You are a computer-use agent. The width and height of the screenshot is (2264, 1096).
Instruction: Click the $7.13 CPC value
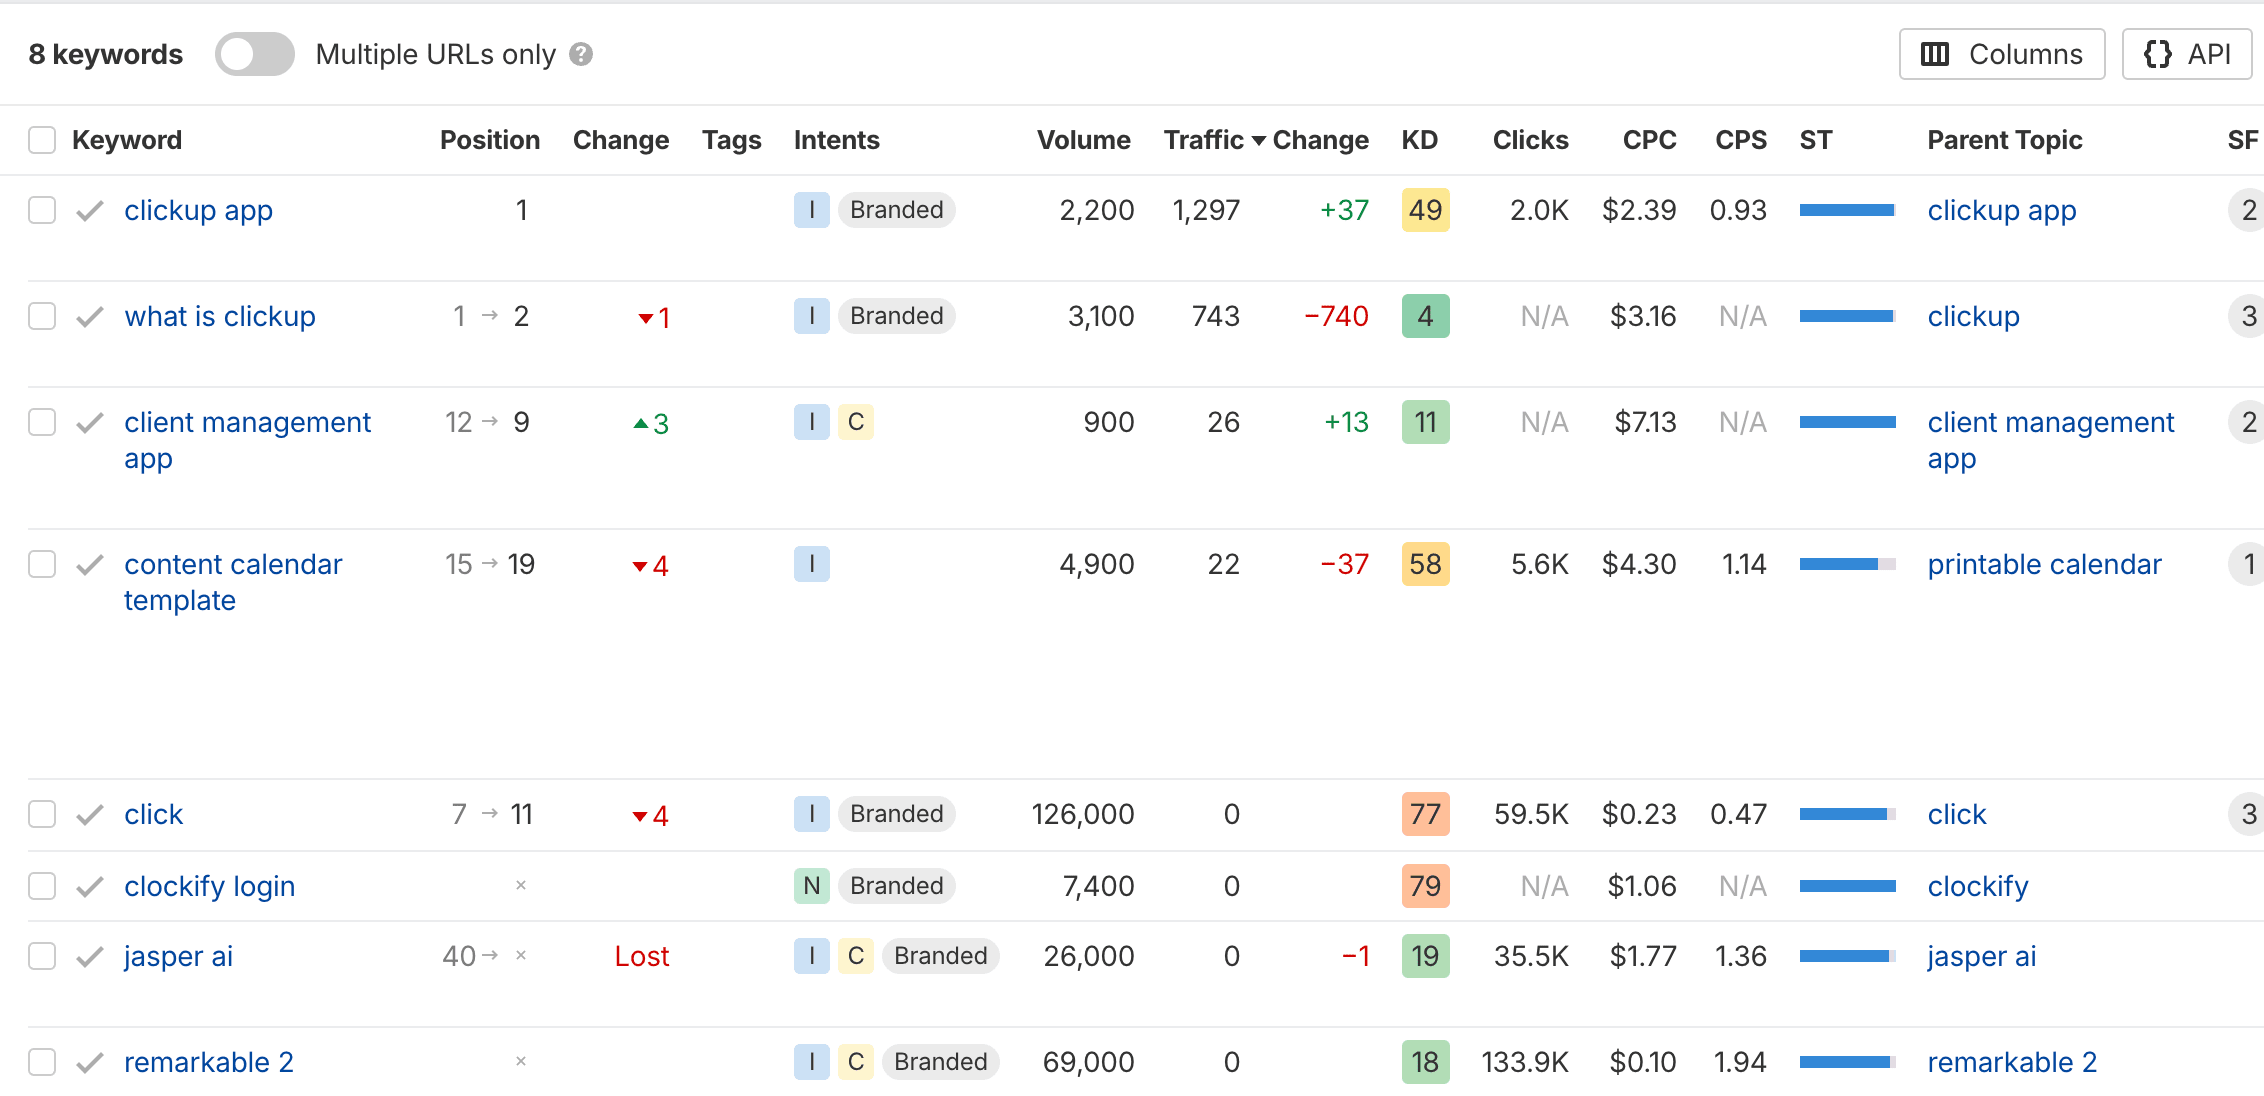(x=1645, y=422)
